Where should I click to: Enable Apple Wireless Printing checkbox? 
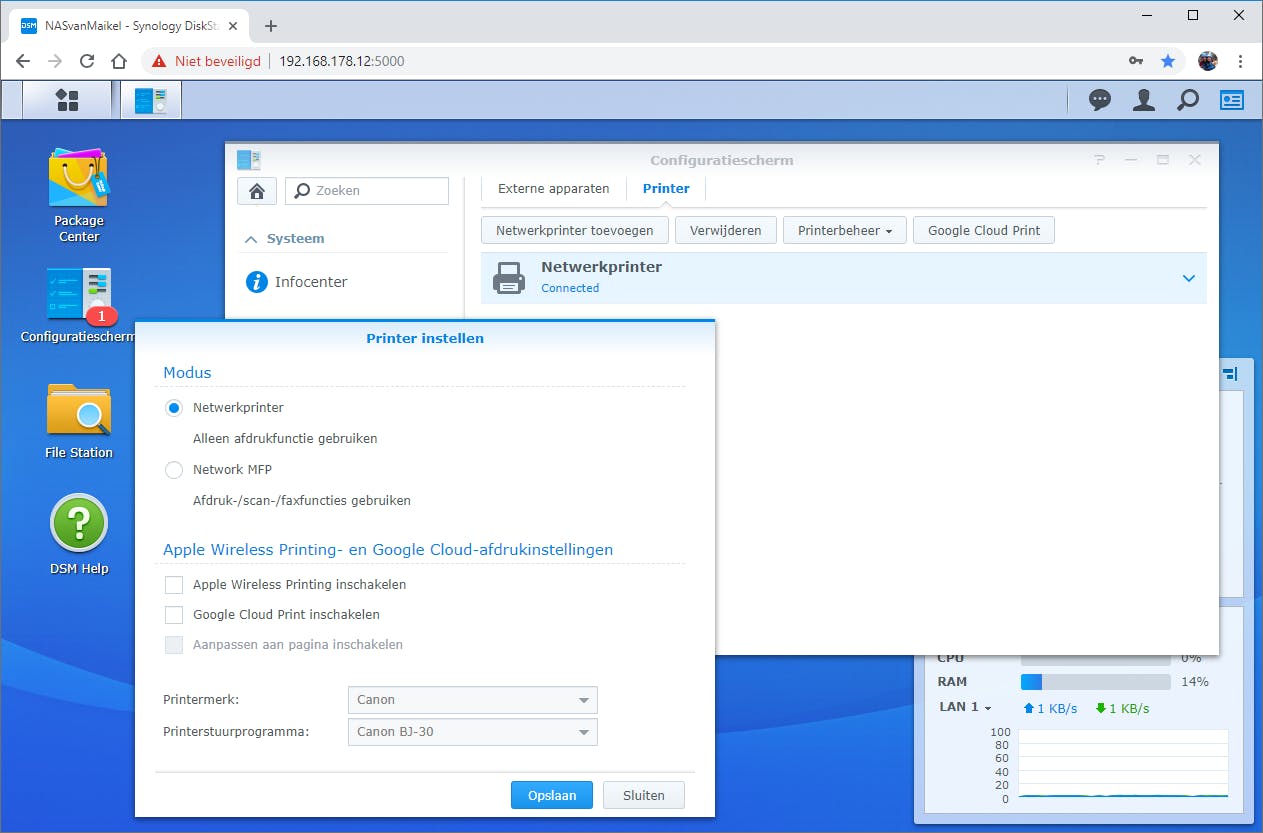tap(174, 585)
